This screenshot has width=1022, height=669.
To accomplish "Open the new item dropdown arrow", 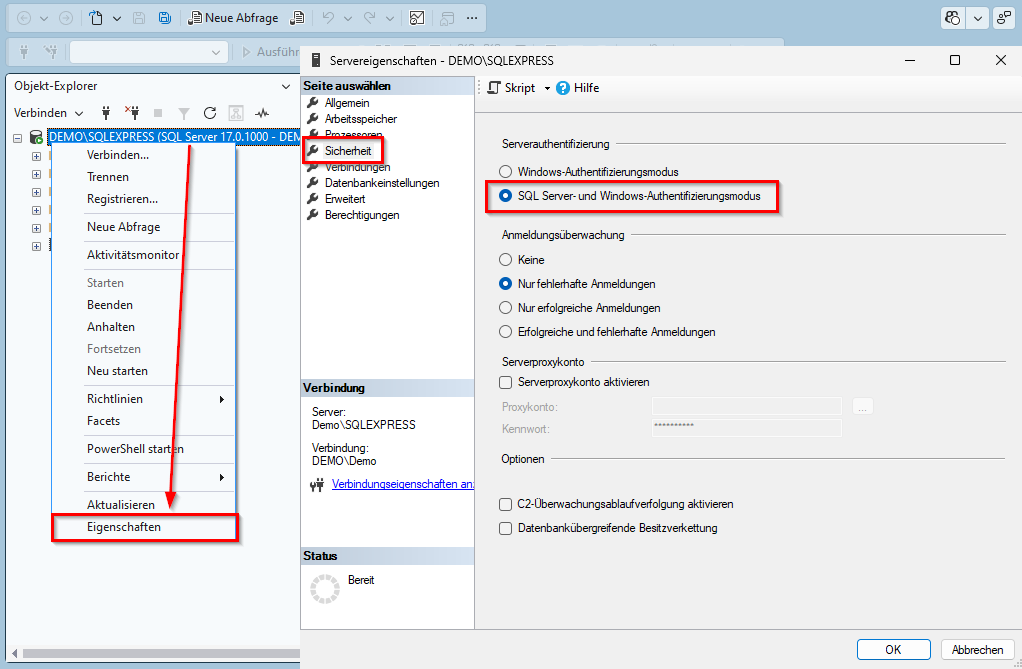I will (x=117, y=18).
